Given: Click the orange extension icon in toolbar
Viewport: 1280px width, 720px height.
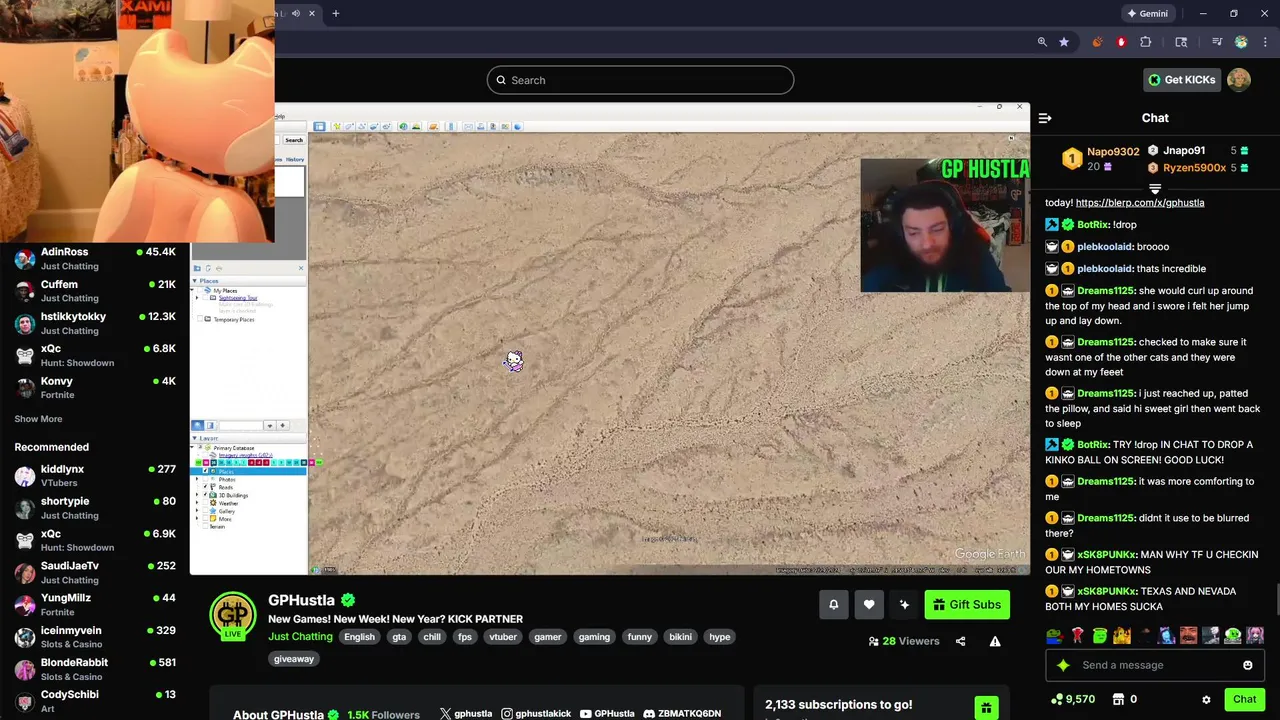Looking at the screenshot, I should pos(1097,42).
